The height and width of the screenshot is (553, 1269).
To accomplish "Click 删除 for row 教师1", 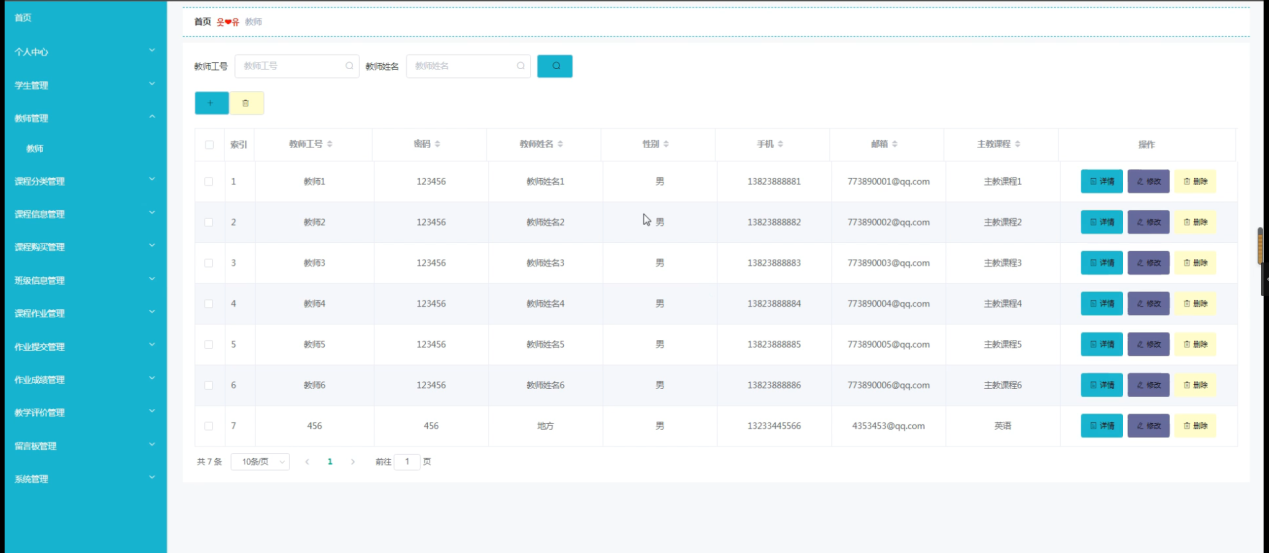I will point(1195,181).
